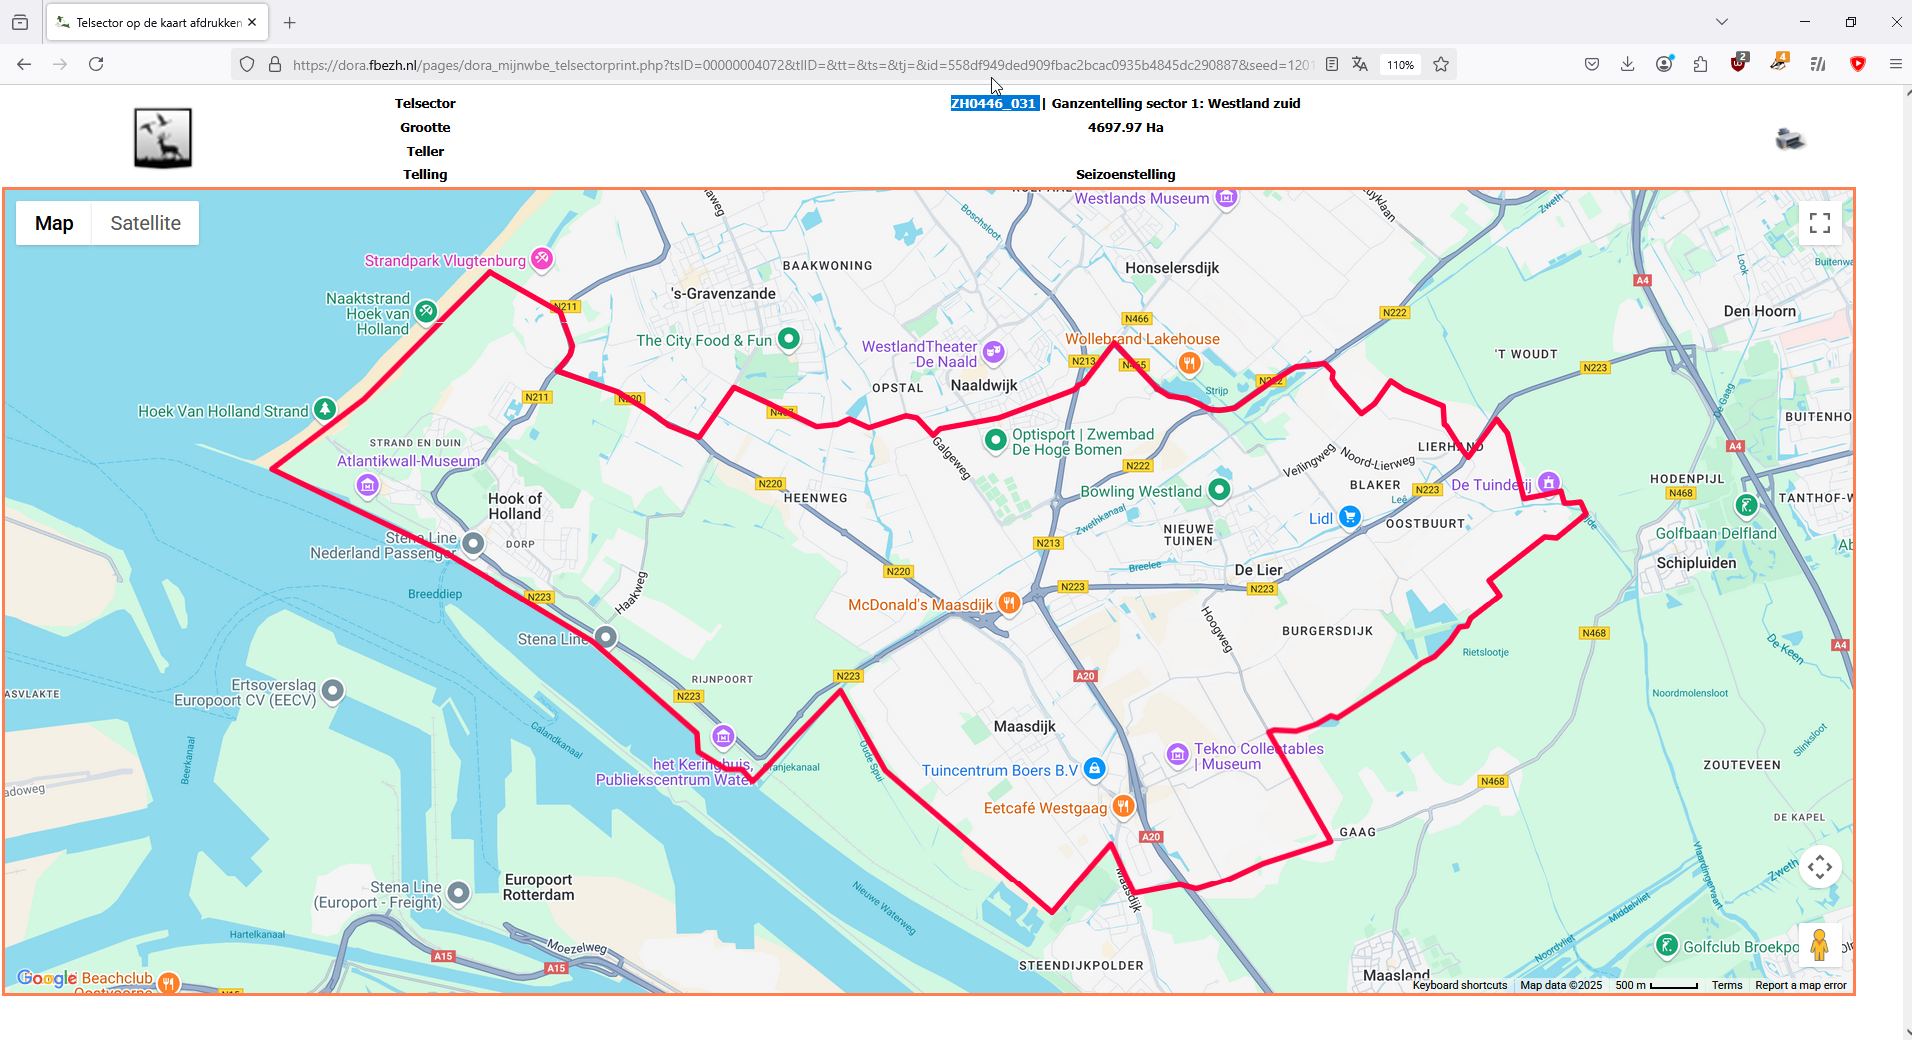Click the Westlands Museum map marker
The height and width of the screenshot is (1040, 1912).
click(x=1227, y=197)
